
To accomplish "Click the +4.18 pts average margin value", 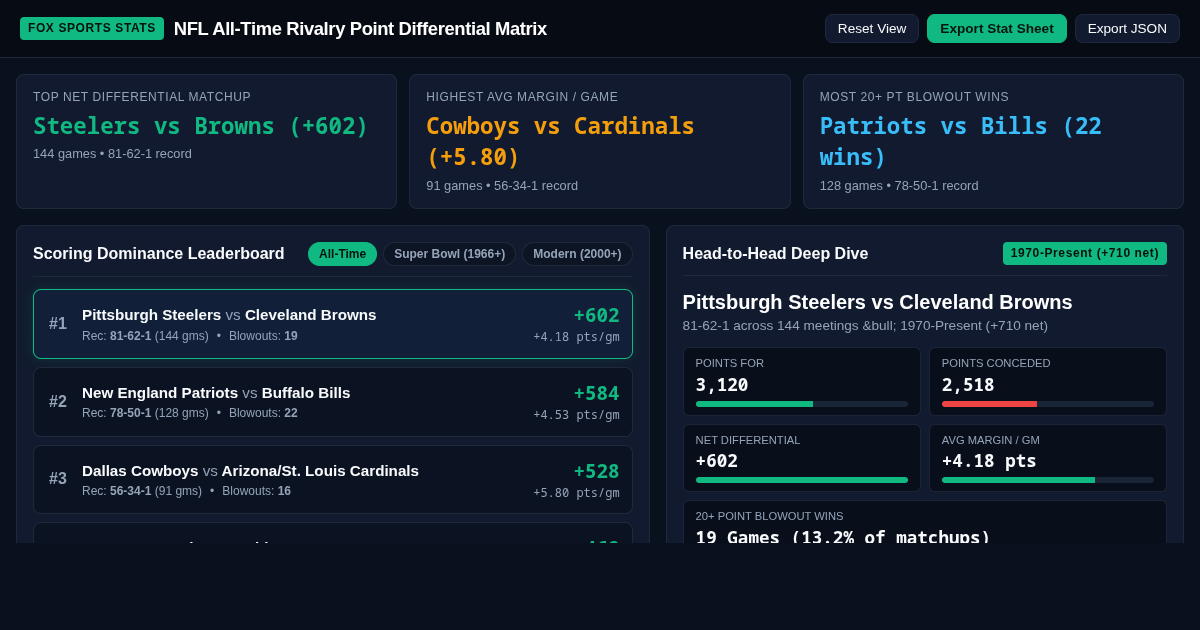I will pos(989,461).
